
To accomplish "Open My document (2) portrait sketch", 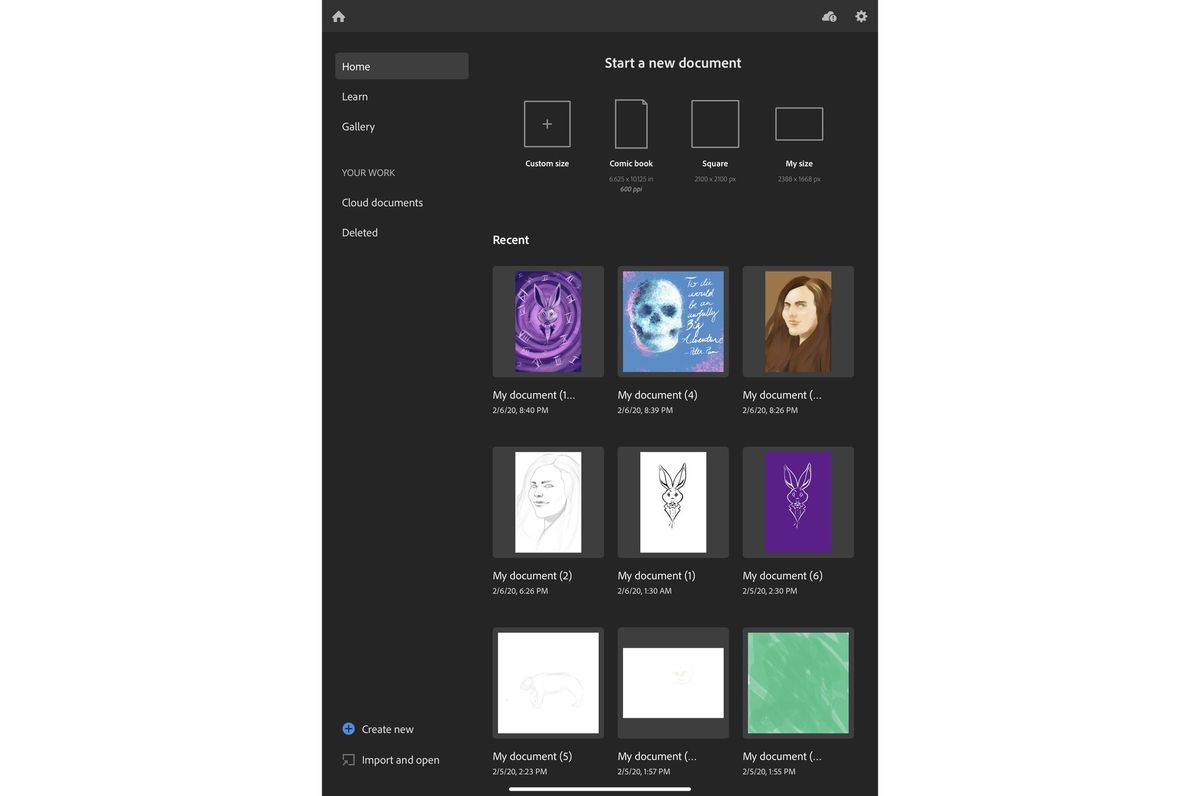I will (548, 501).
